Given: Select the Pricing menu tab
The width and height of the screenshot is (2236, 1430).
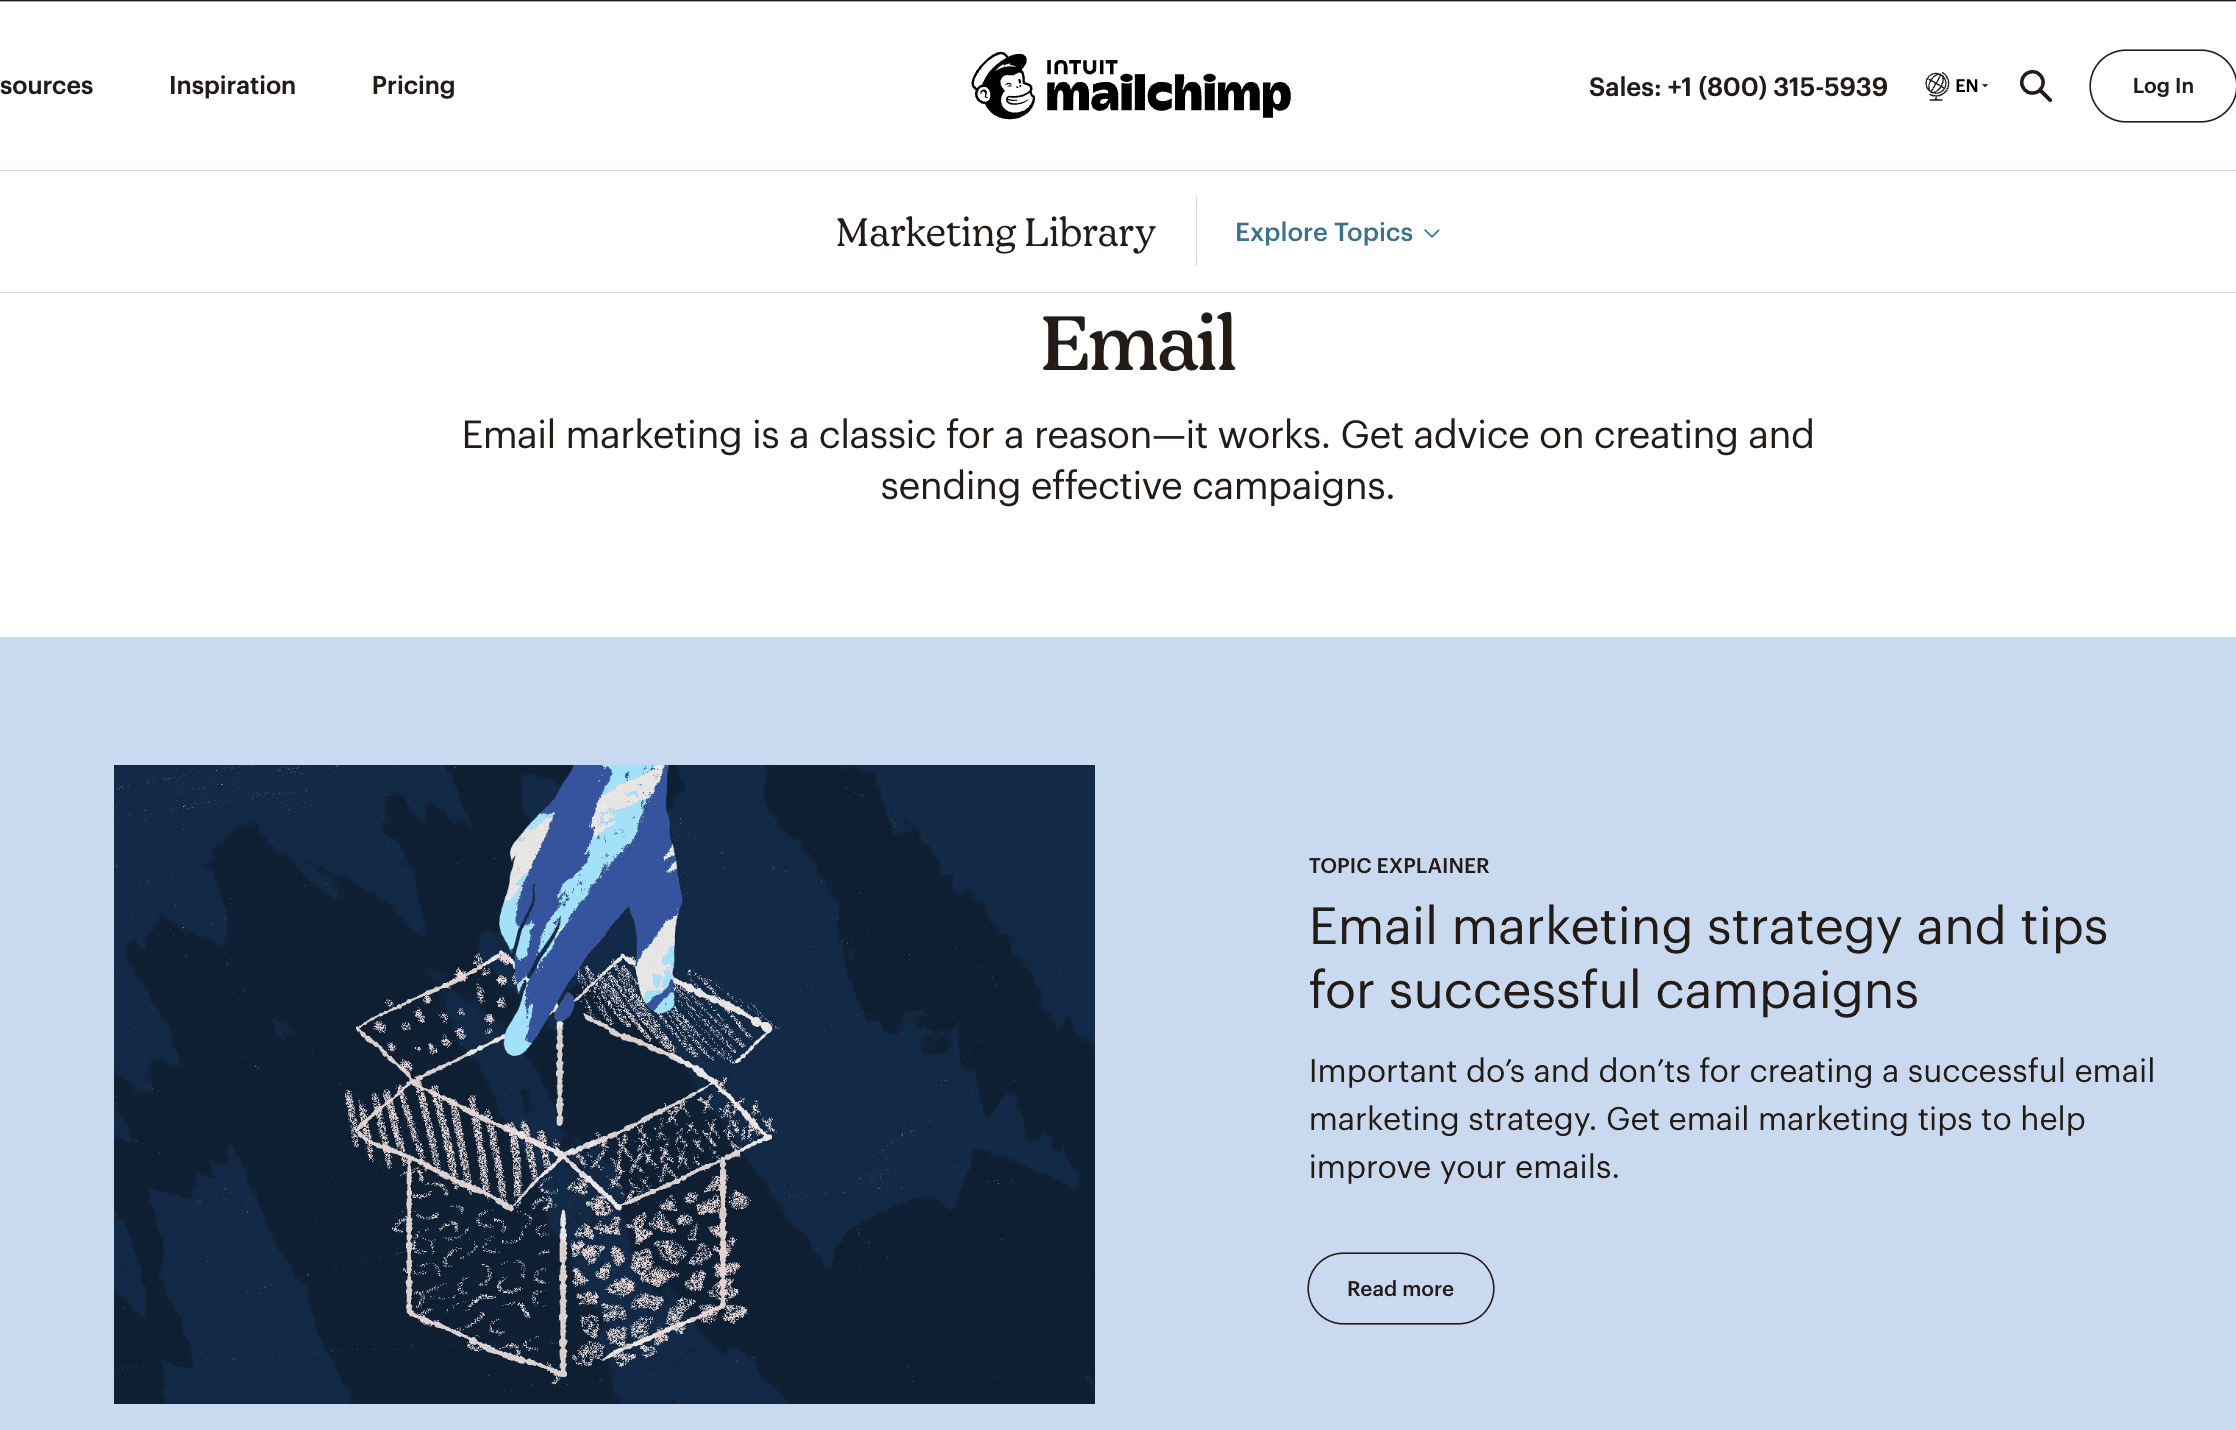Looking at the screenshot, I should point(412,85).
